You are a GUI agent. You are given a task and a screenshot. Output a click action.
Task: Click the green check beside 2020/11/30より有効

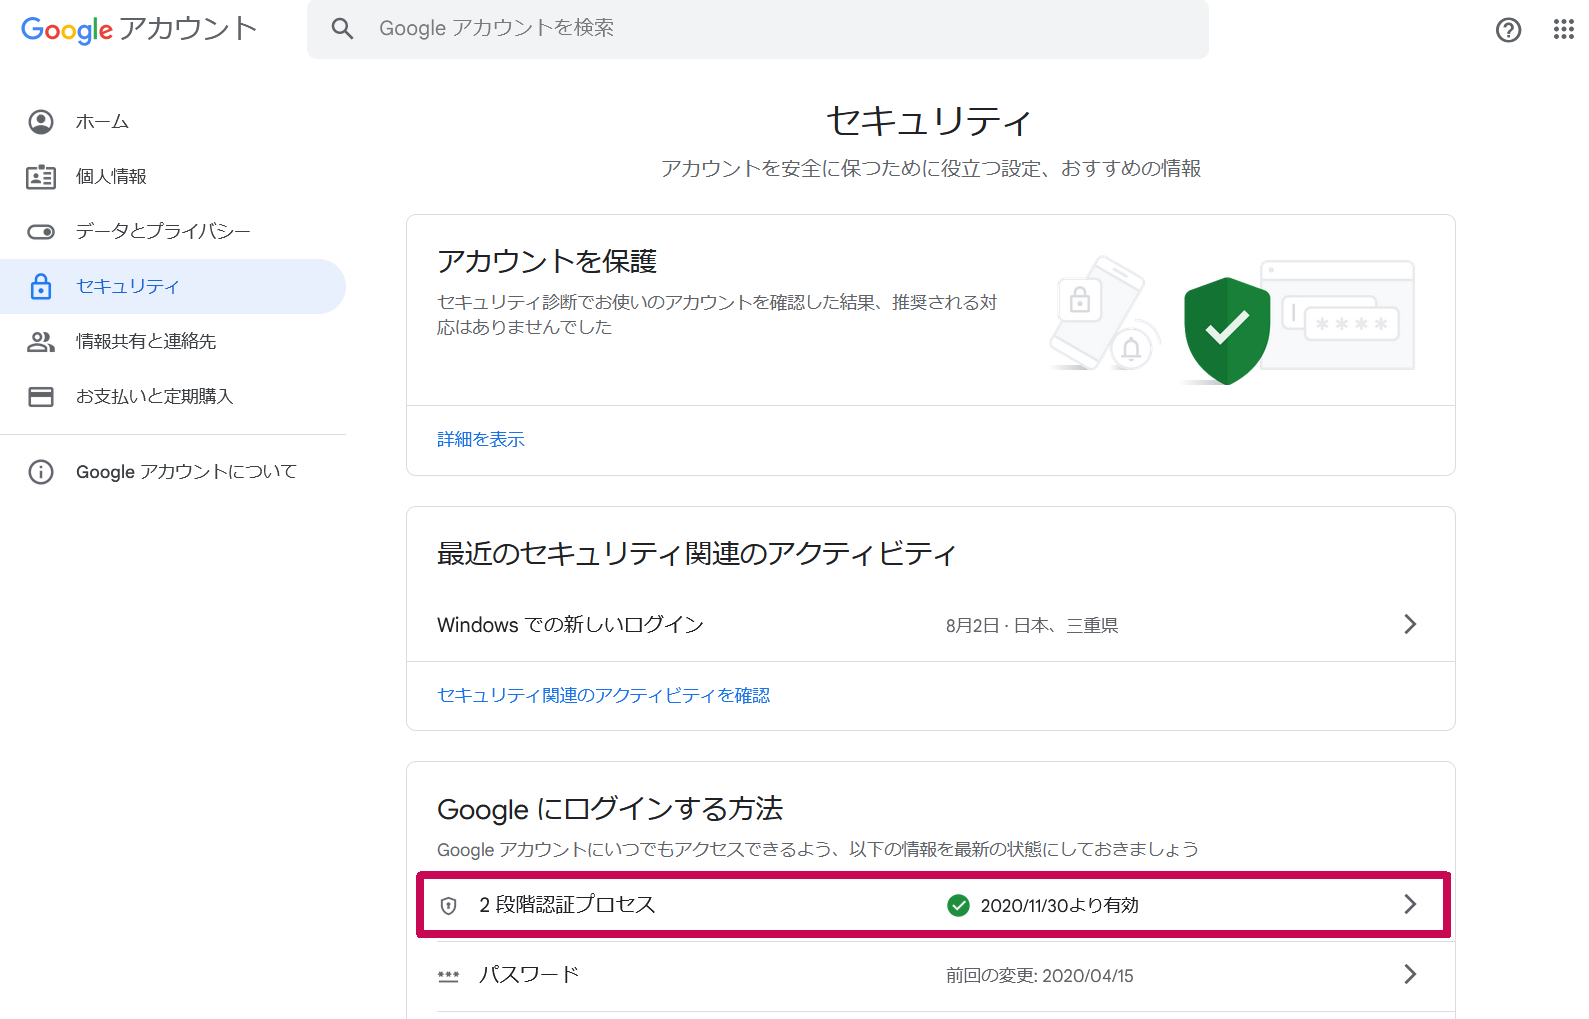(x=958, y=905)
